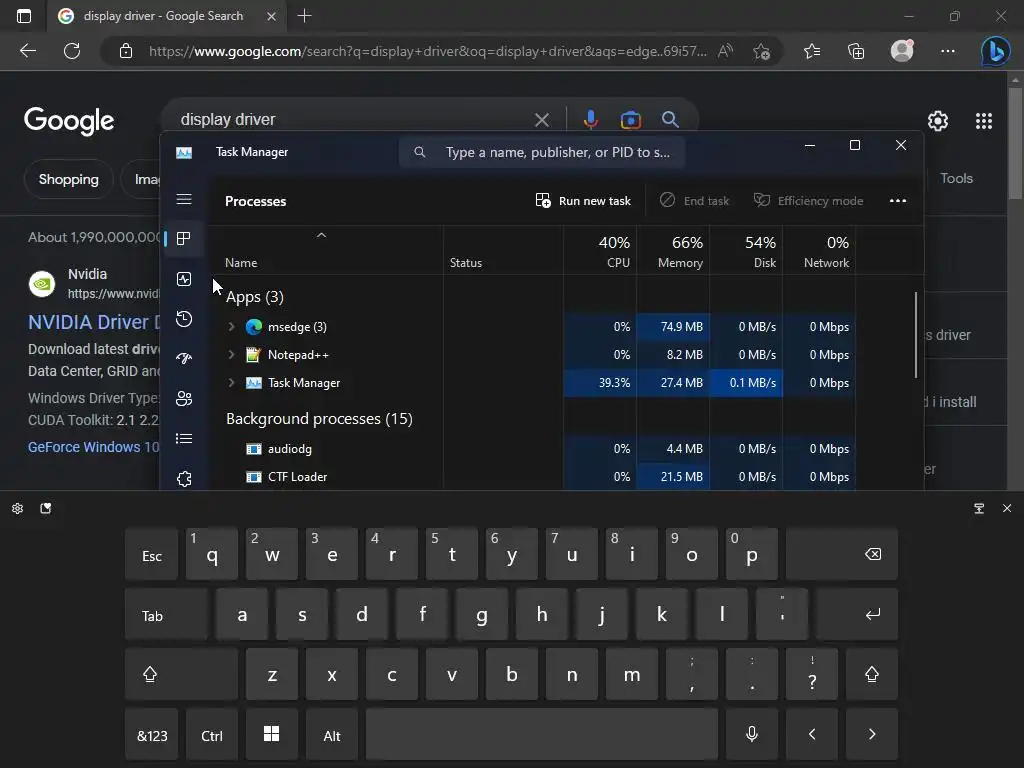Expand msedge (3) process group
Image resolution: width=1024 pixels, height=768 pixels.
(x=231, y=327)
